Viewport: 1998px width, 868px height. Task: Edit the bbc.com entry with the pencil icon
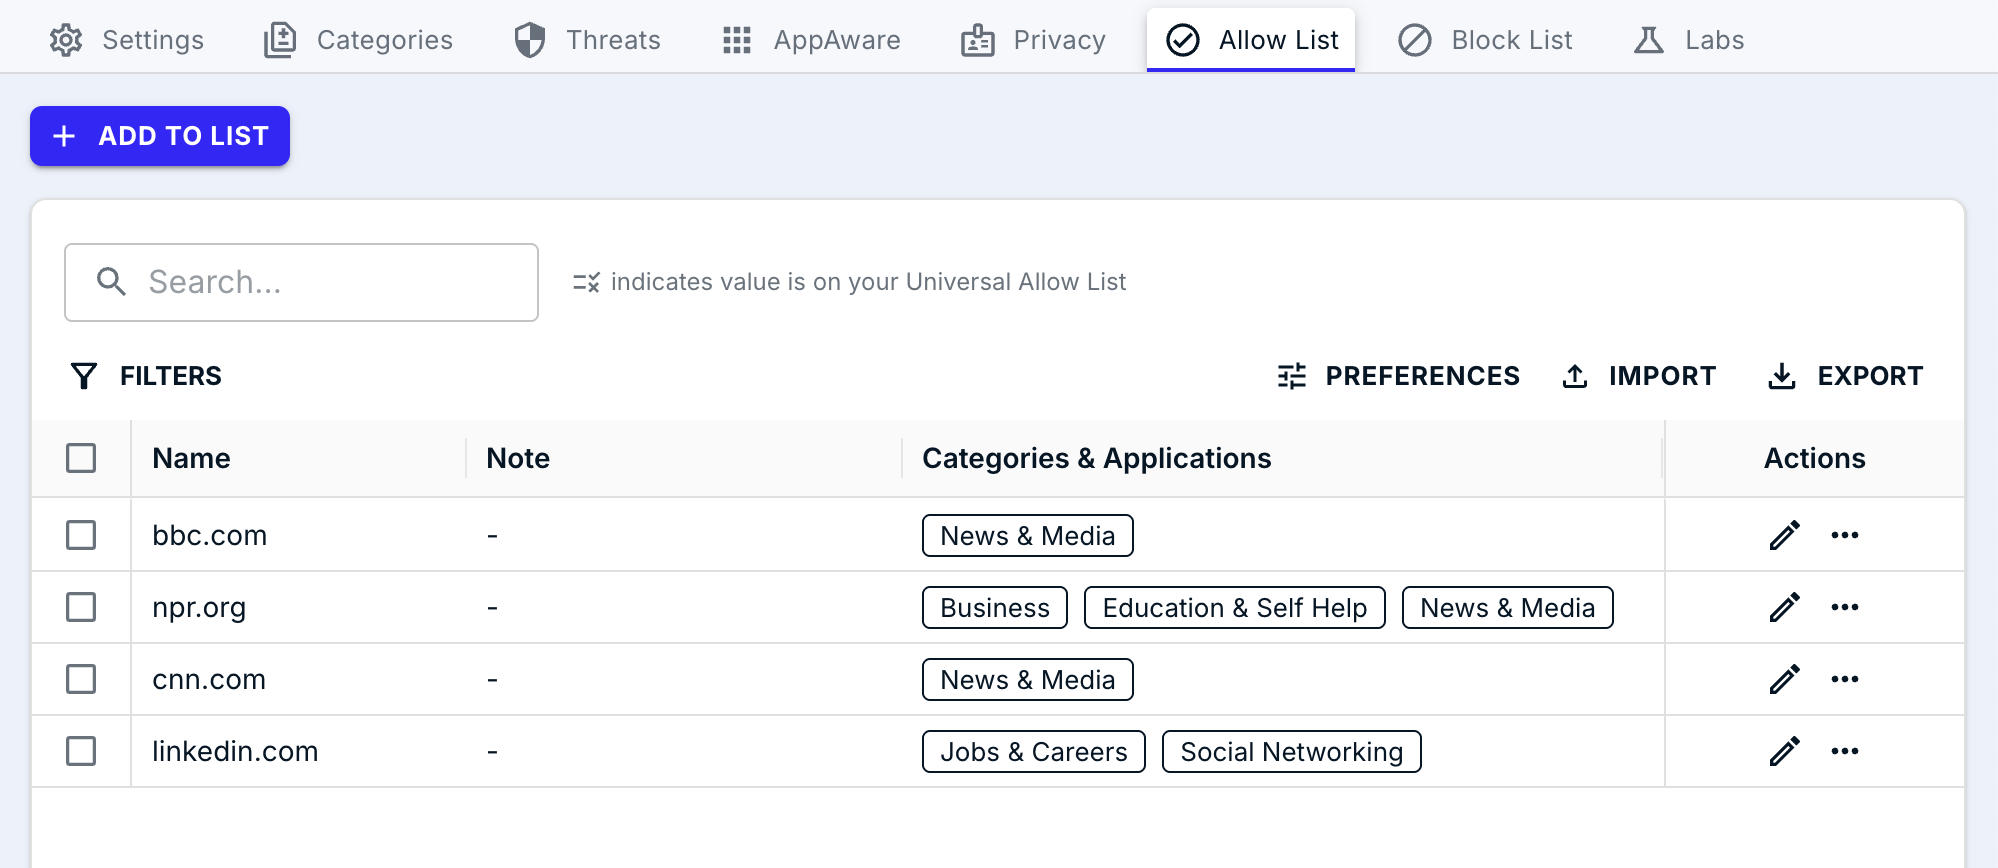coord(1785,535)
